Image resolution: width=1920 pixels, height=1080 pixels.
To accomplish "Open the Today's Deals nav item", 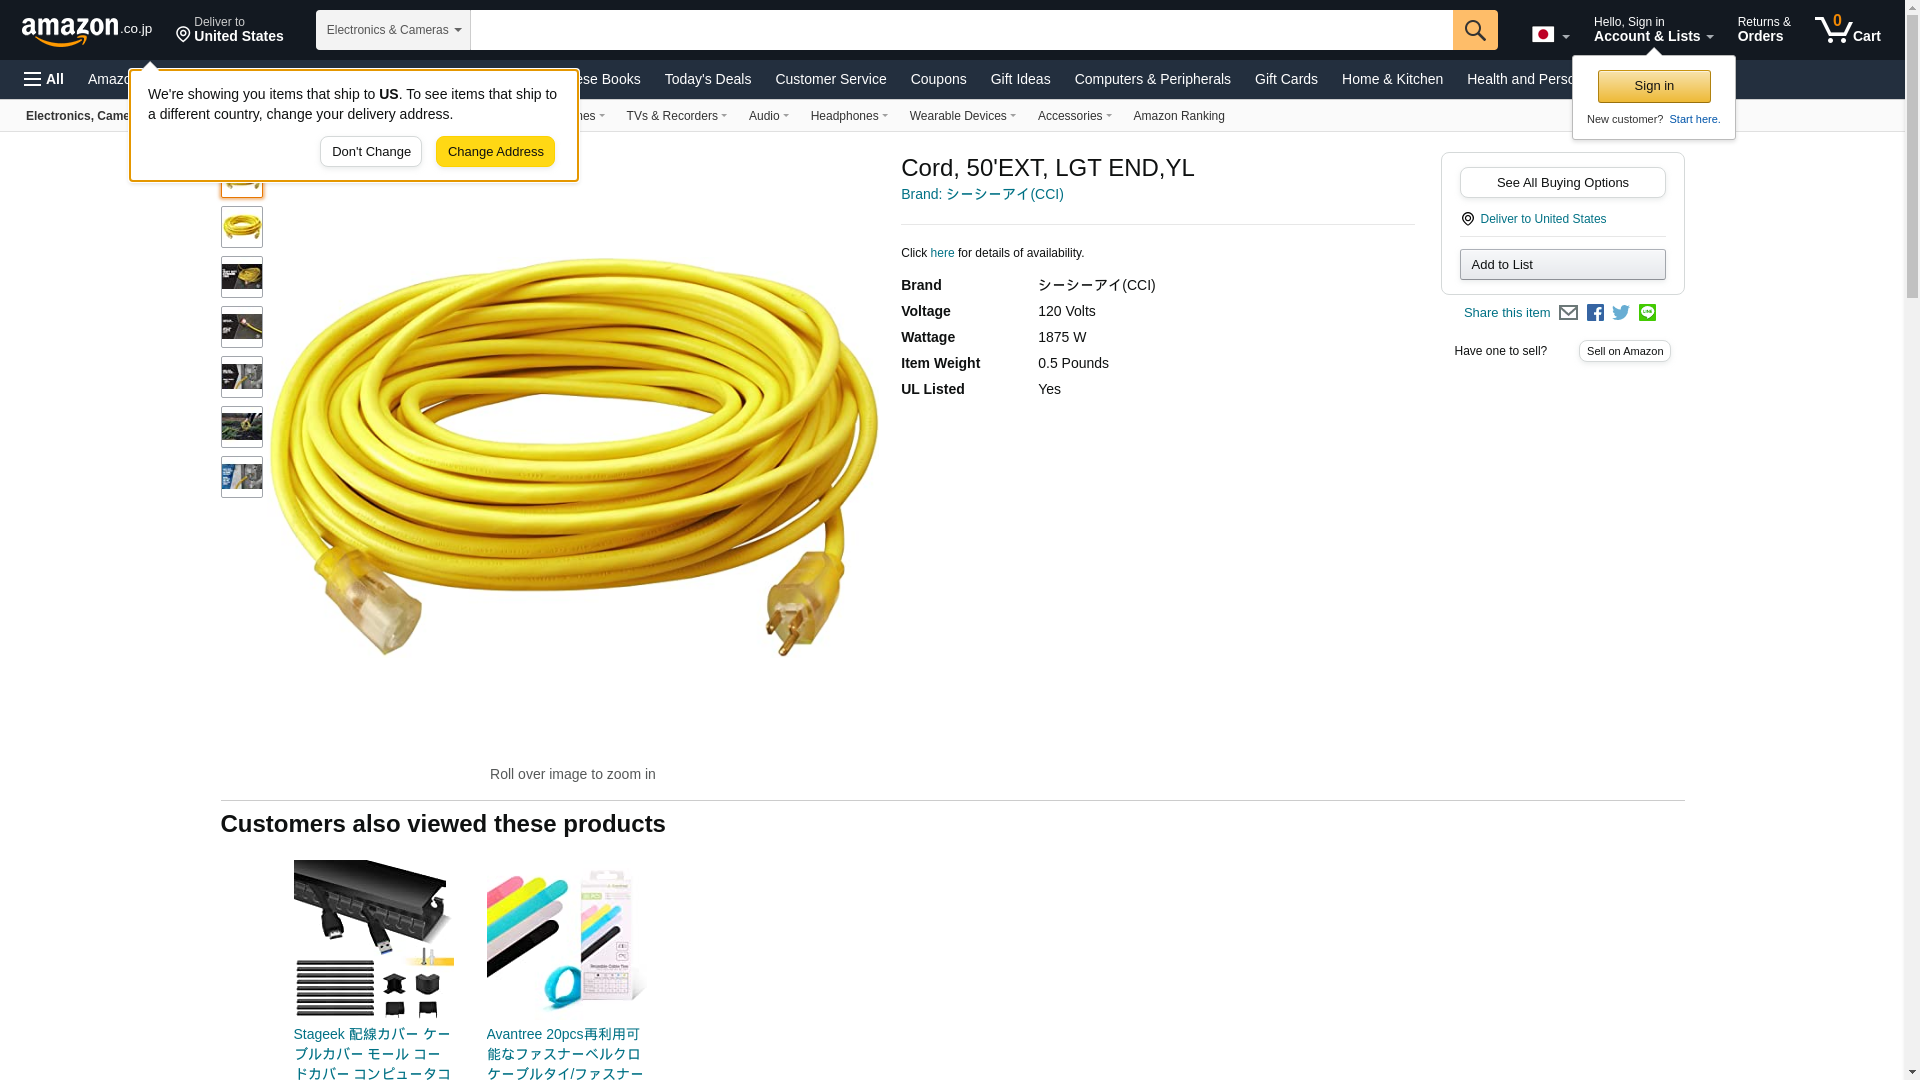I will pyautogui.click(x=708, y=79).
